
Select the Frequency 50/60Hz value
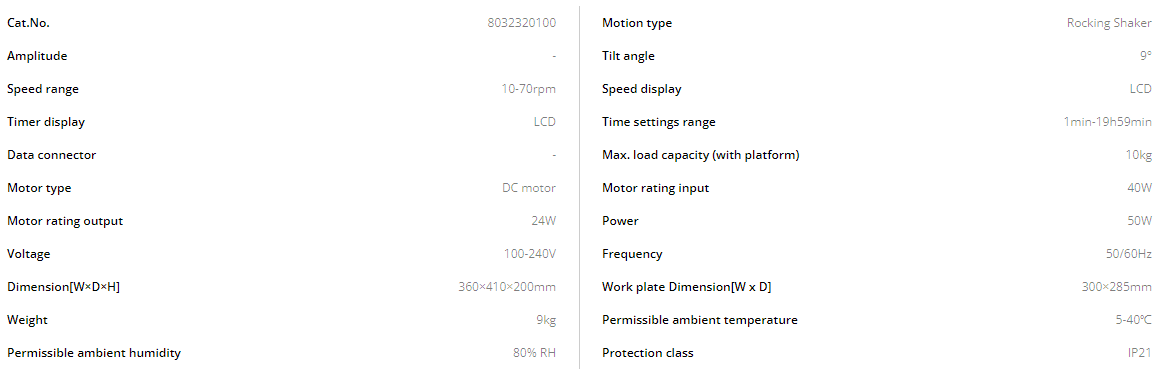[1129, 254]
